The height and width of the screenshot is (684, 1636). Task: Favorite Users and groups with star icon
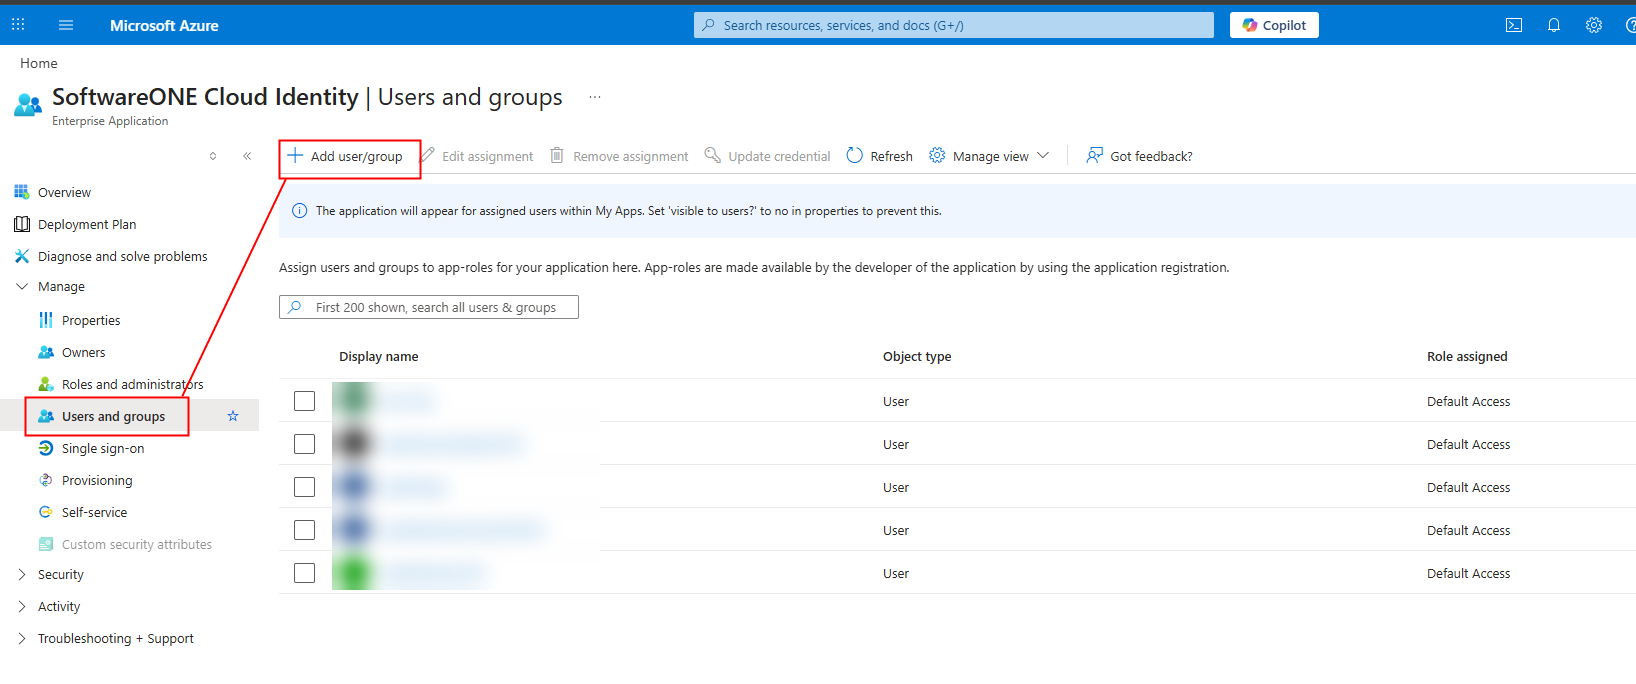(233, 416)
